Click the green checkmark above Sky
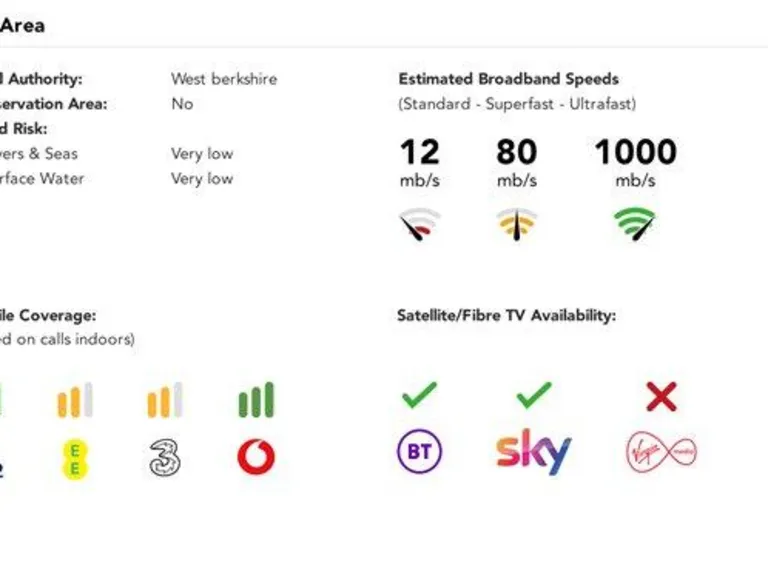 click(x=533, y=395)
